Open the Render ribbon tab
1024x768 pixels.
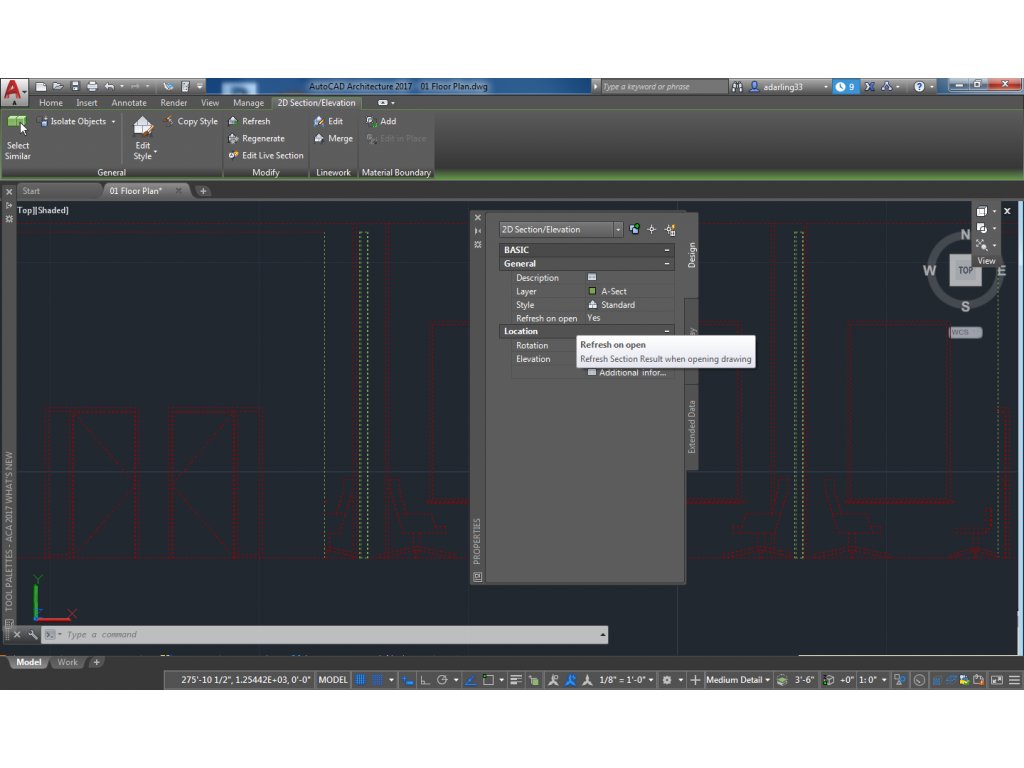pos(173,103)
